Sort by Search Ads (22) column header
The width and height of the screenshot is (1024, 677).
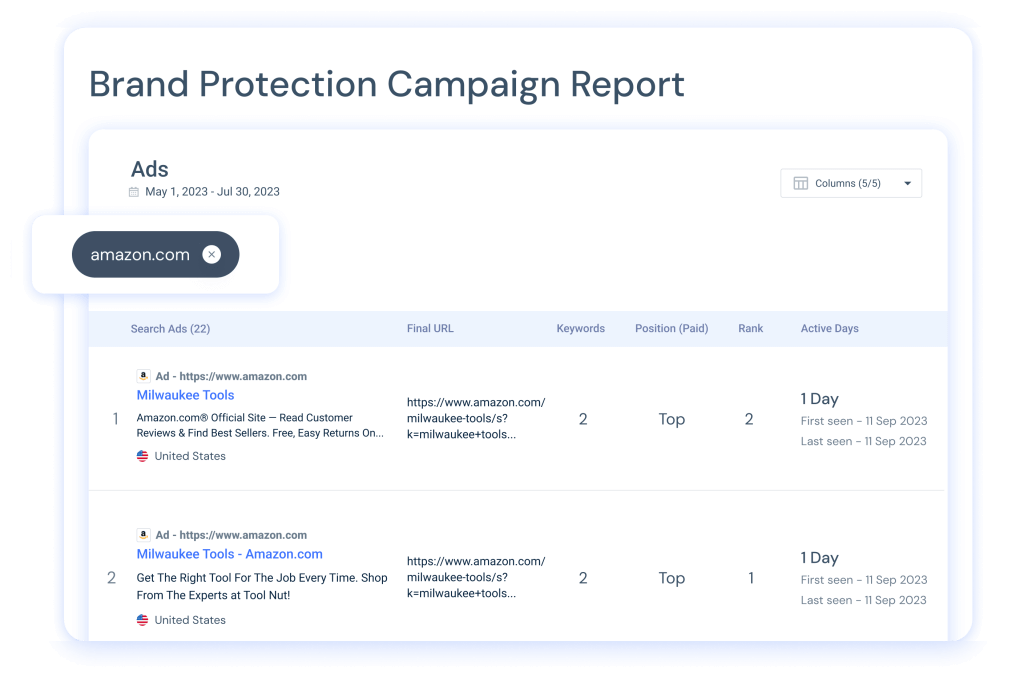[x=170, y=329]
